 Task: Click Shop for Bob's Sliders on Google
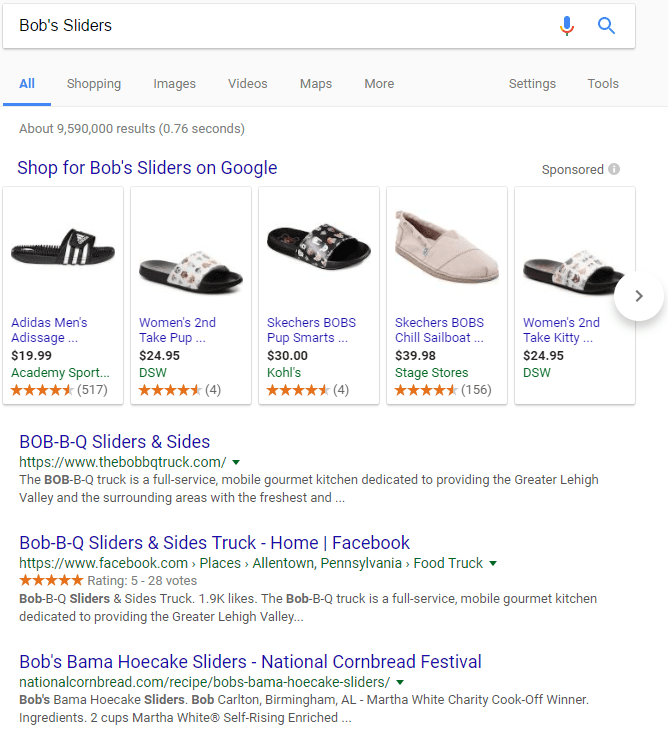point(147,168)
